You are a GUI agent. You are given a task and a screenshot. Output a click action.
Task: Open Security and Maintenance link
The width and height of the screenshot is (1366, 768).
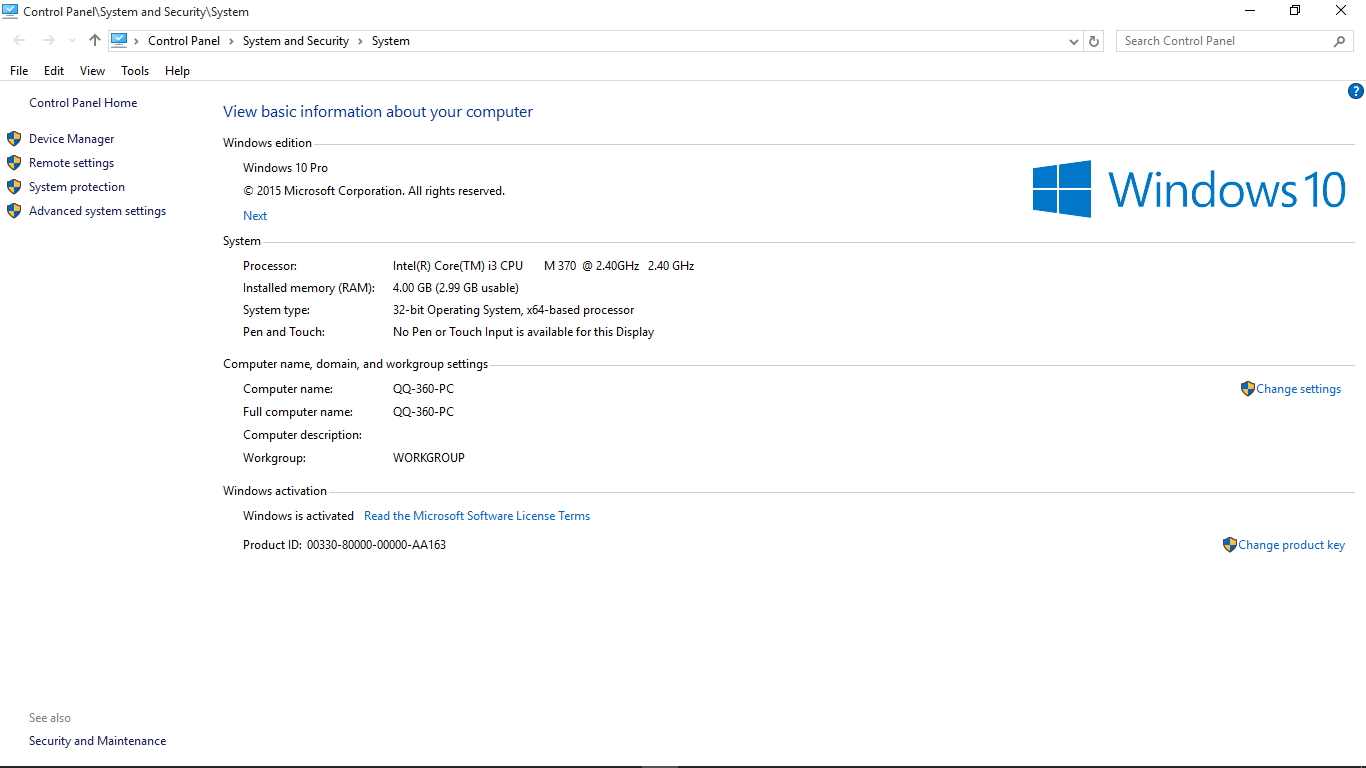[x=98, y=741]
